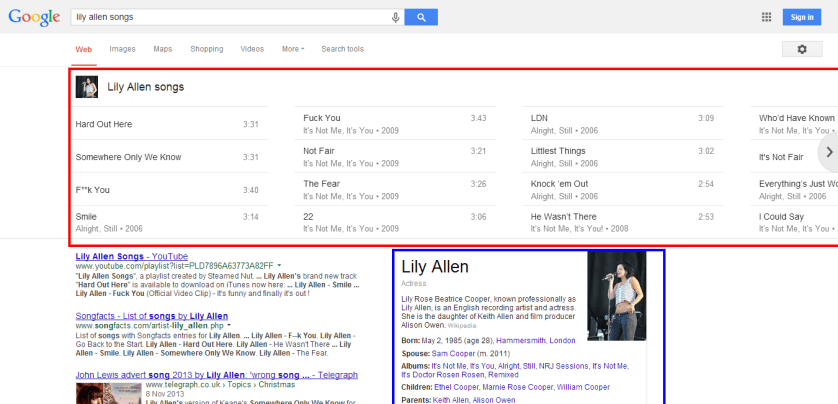Open the Google apps grid icon
This screenshot has height=404, width=838.
[766, 17]
